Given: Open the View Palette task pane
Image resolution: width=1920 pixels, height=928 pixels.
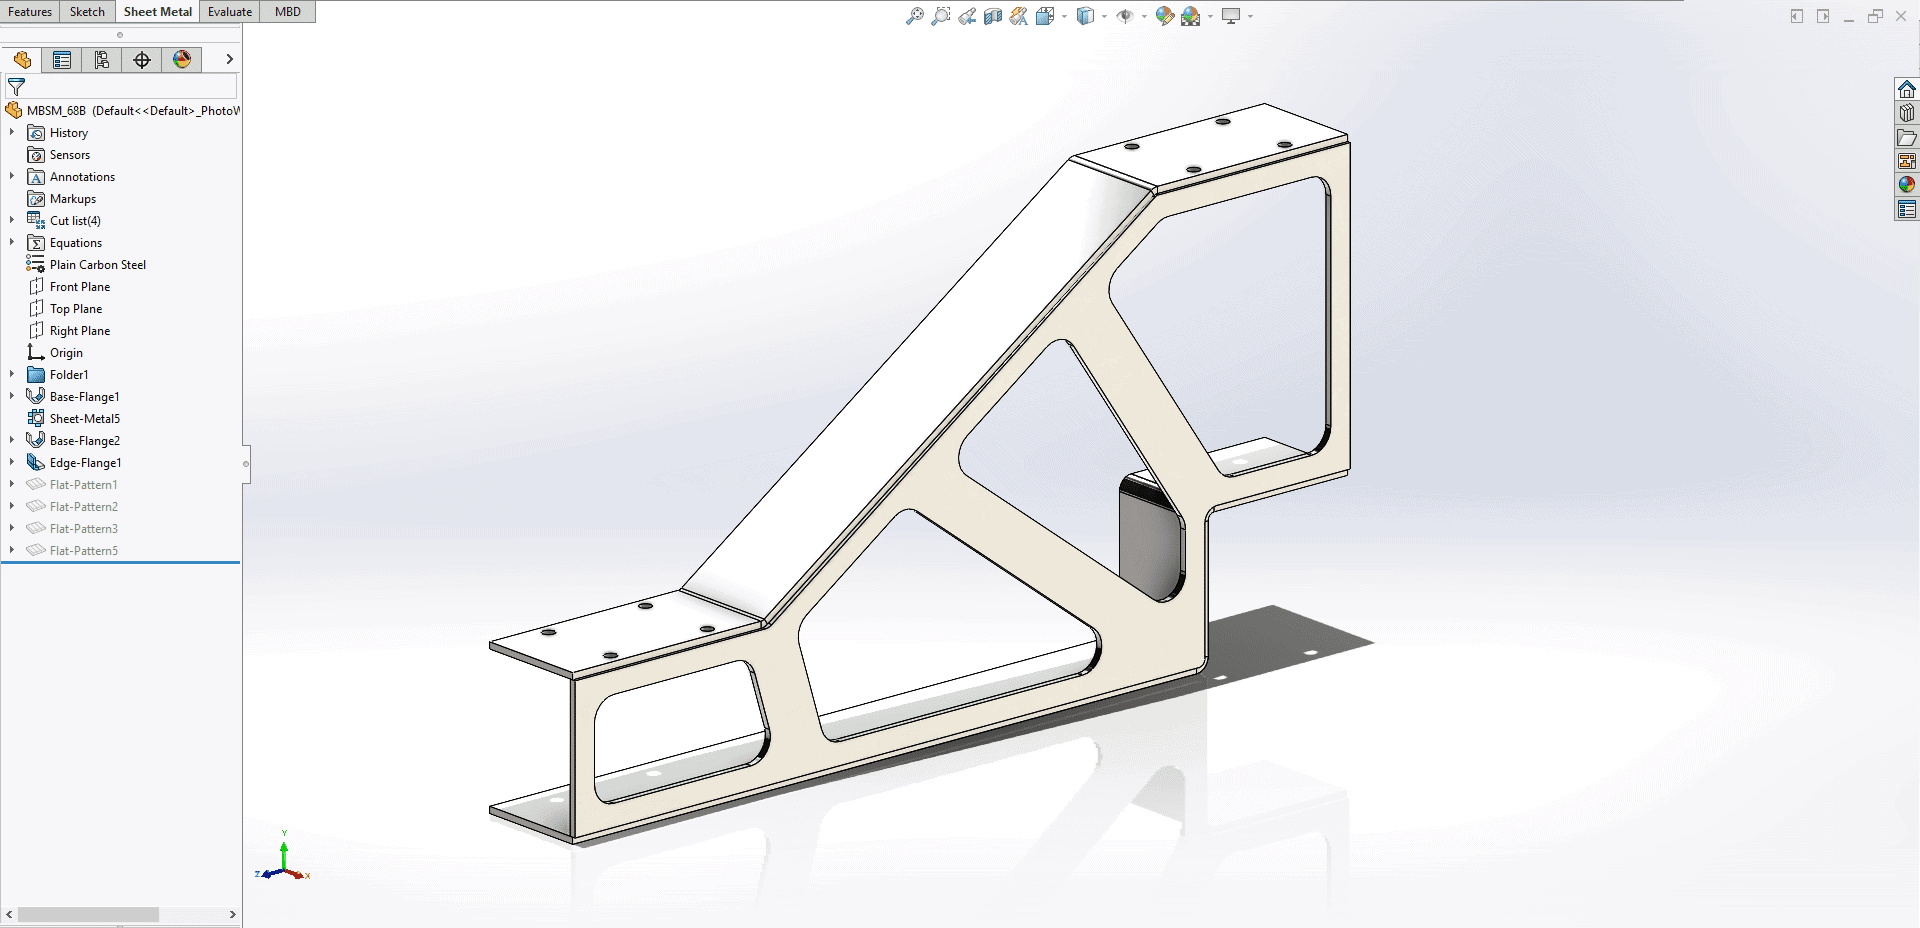Looking at the screenshot, I should coord(1907,161).
